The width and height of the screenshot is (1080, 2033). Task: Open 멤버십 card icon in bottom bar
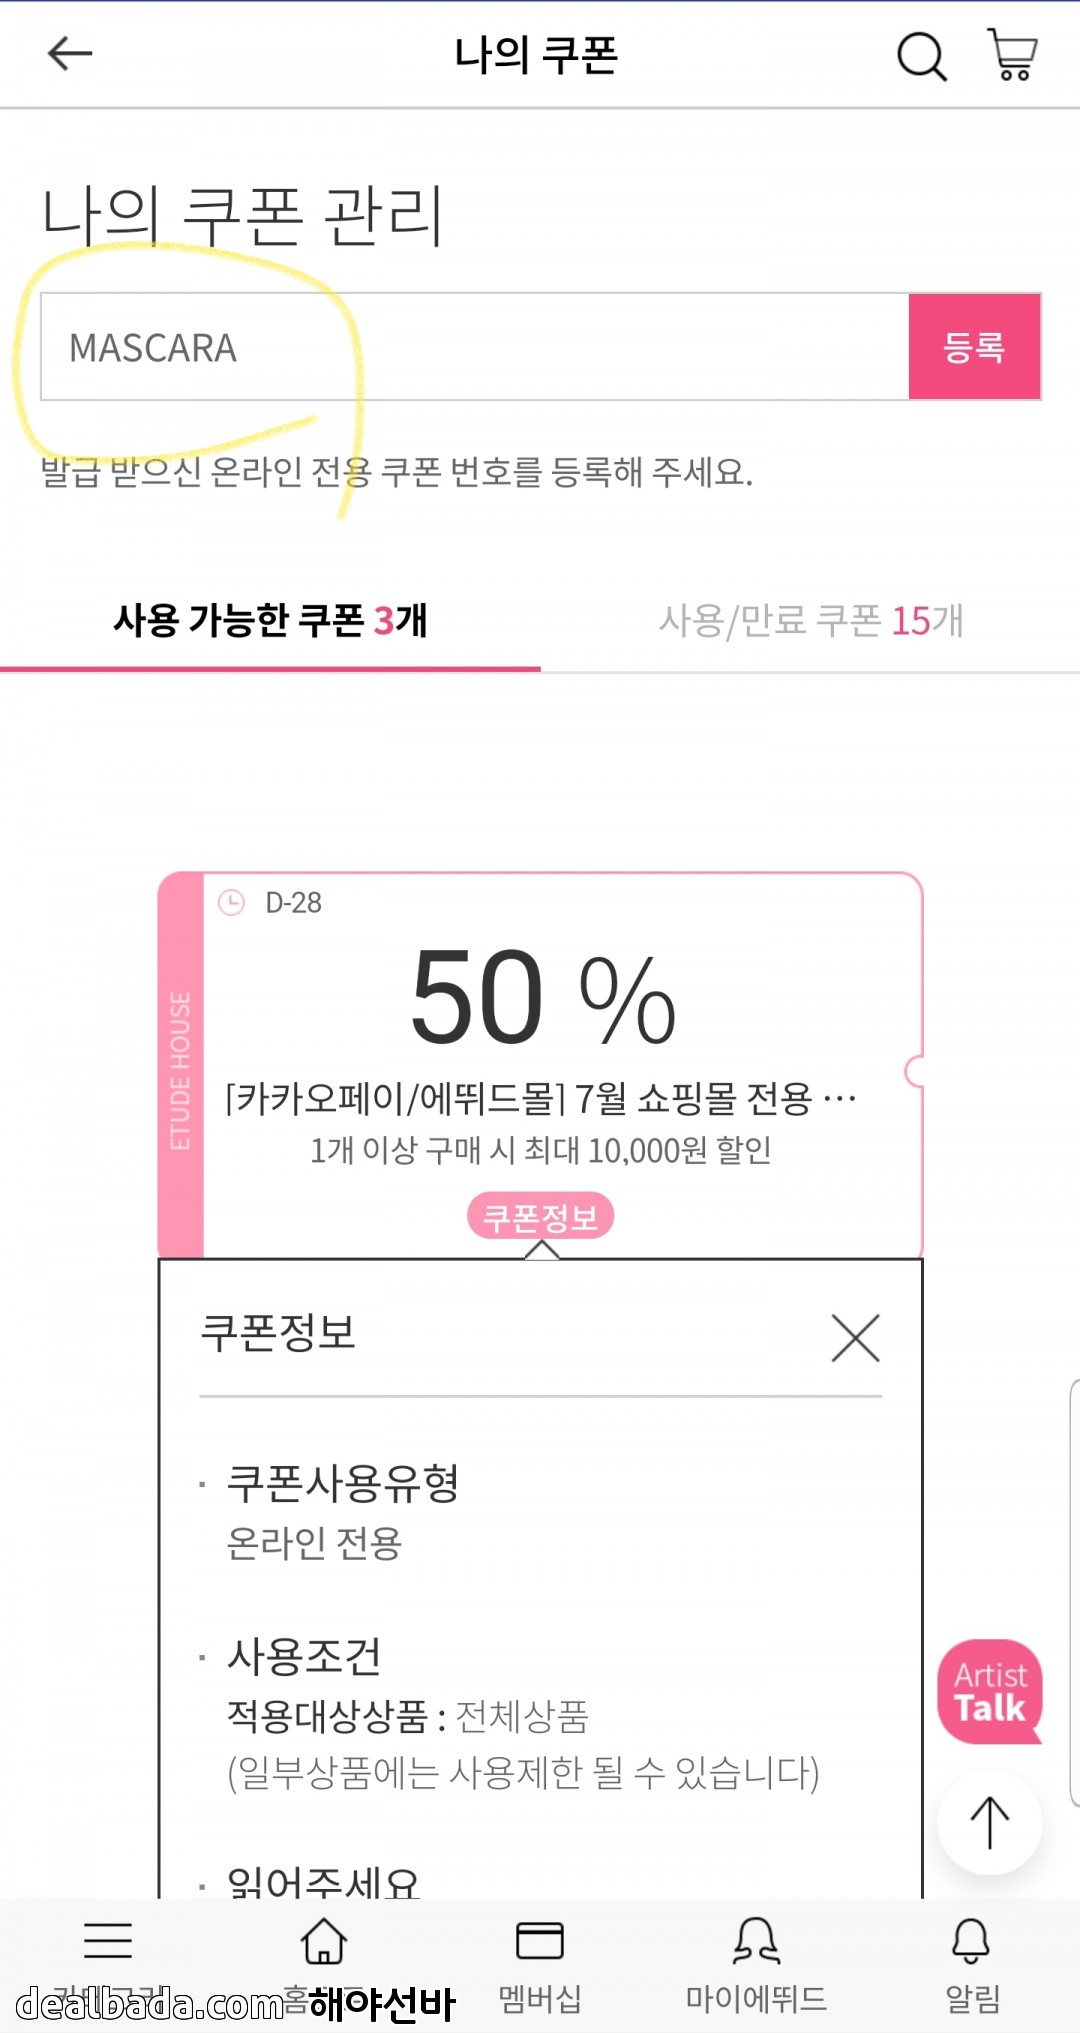point(540,1942)
